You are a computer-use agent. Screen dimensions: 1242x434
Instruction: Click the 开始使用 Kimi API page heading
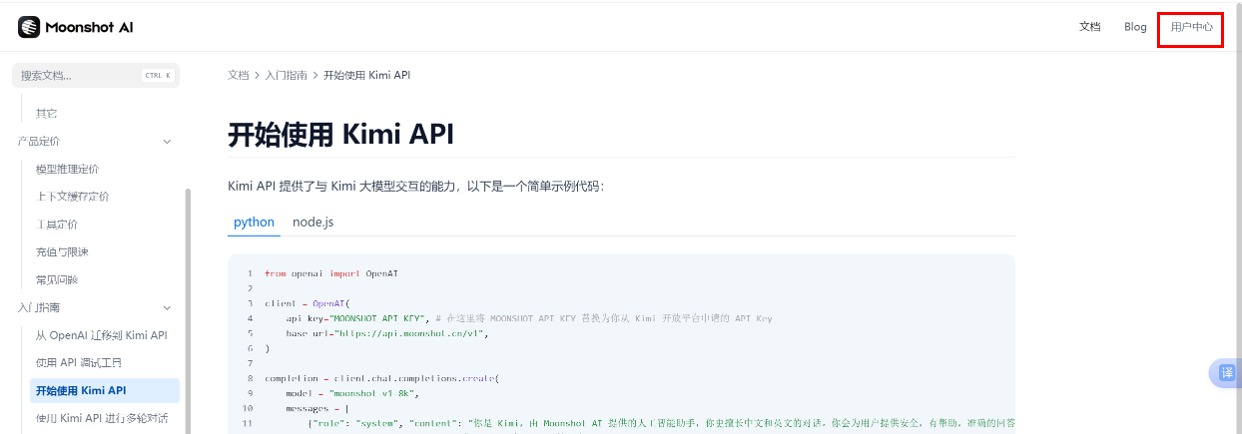pyautogui.click(x=341, y=134)
